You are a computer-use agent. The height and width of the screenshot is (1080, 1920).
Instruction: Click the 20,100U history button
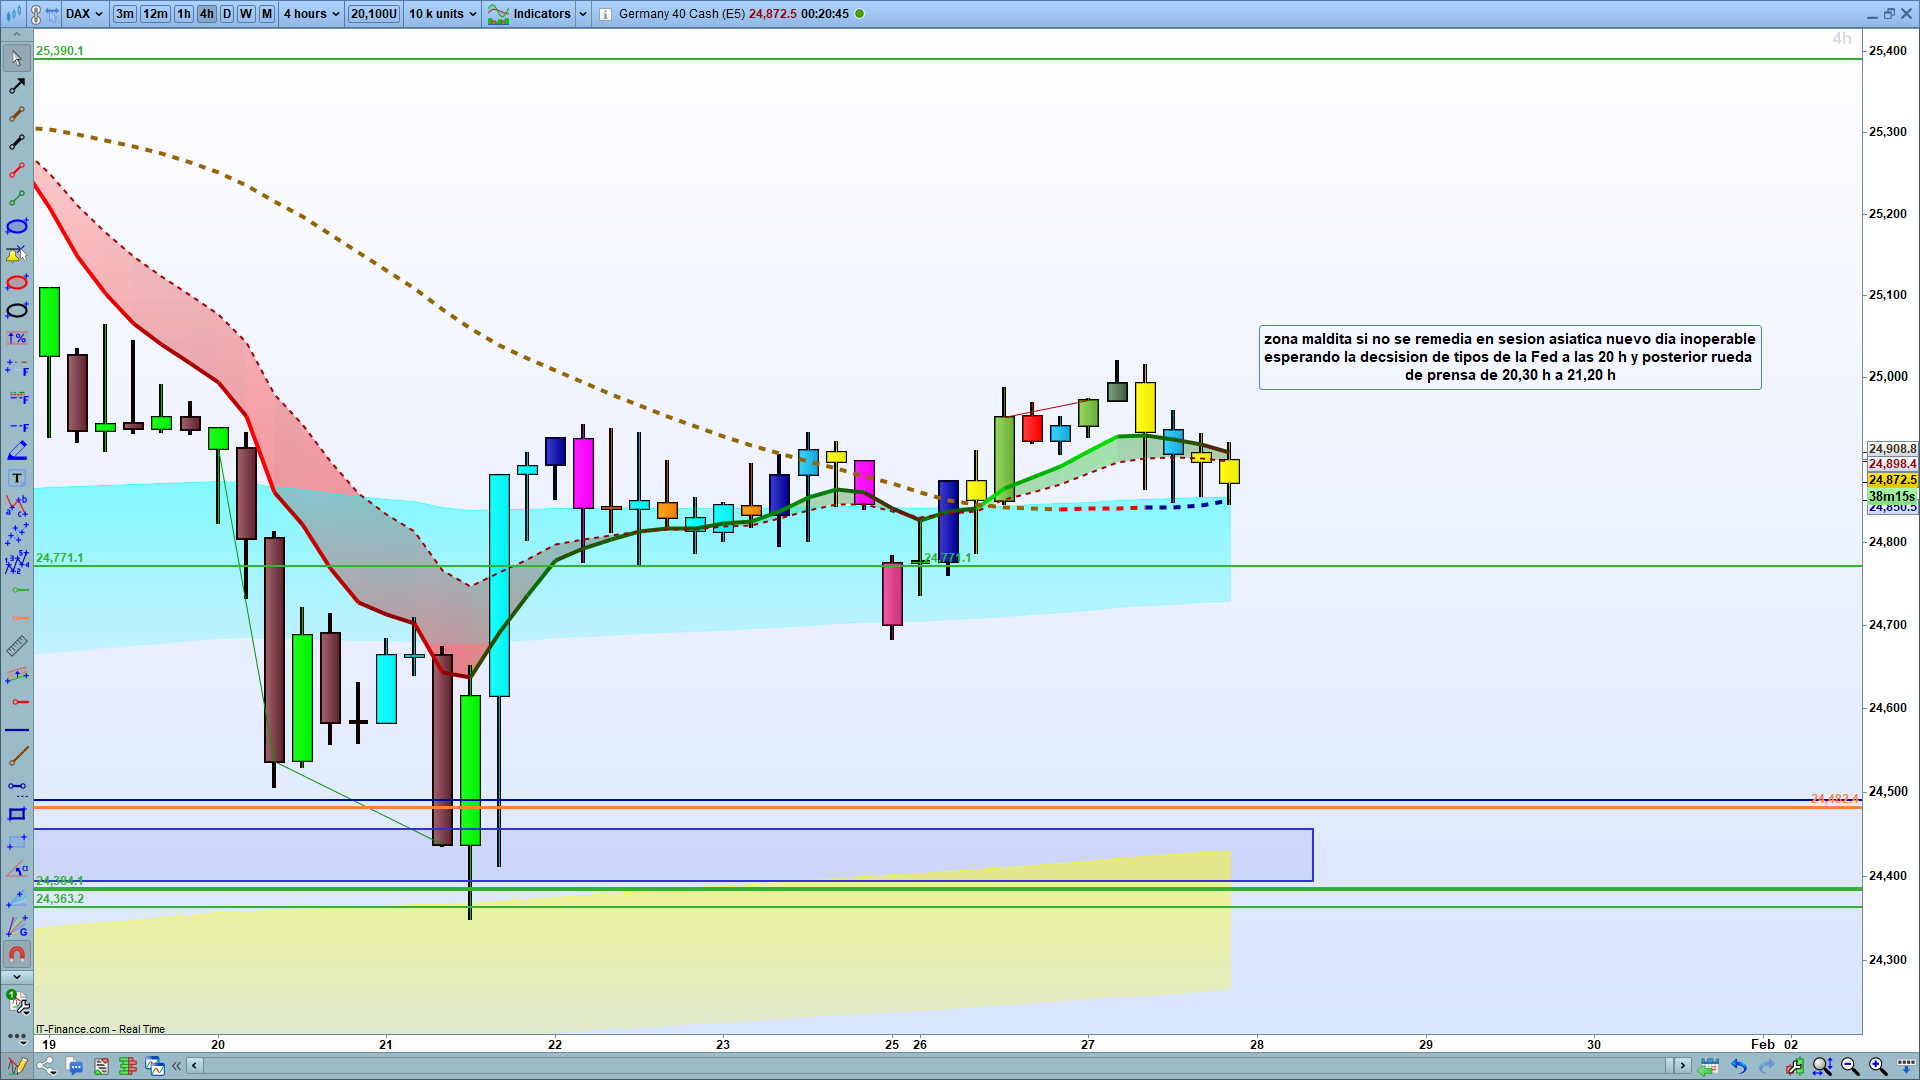(374, 14)
